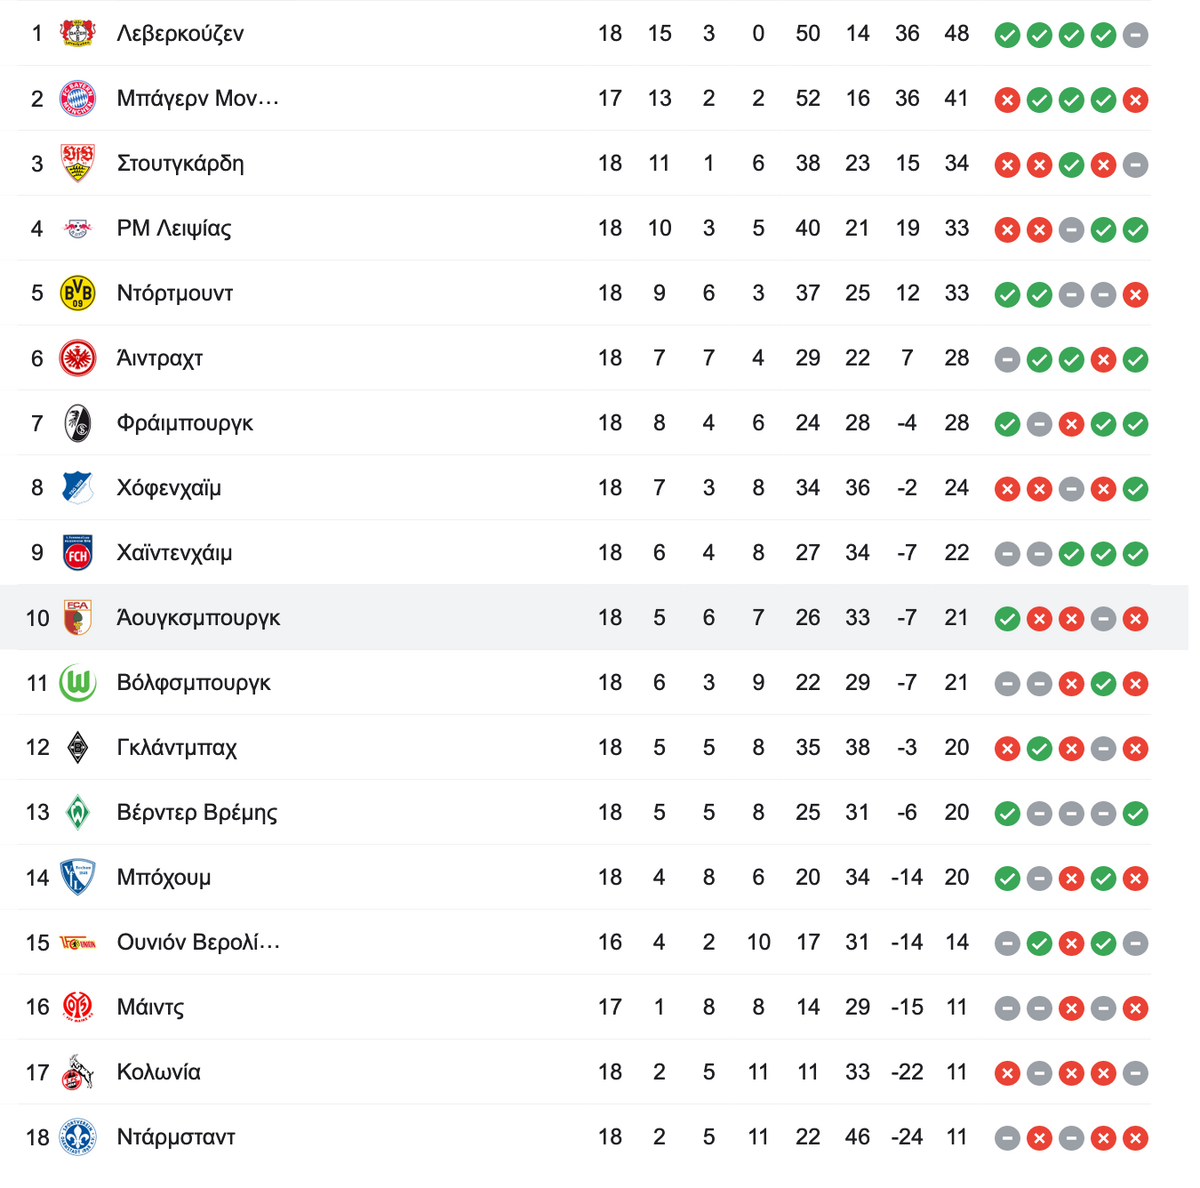Select the Stuttgart team crest

(77, 163)
